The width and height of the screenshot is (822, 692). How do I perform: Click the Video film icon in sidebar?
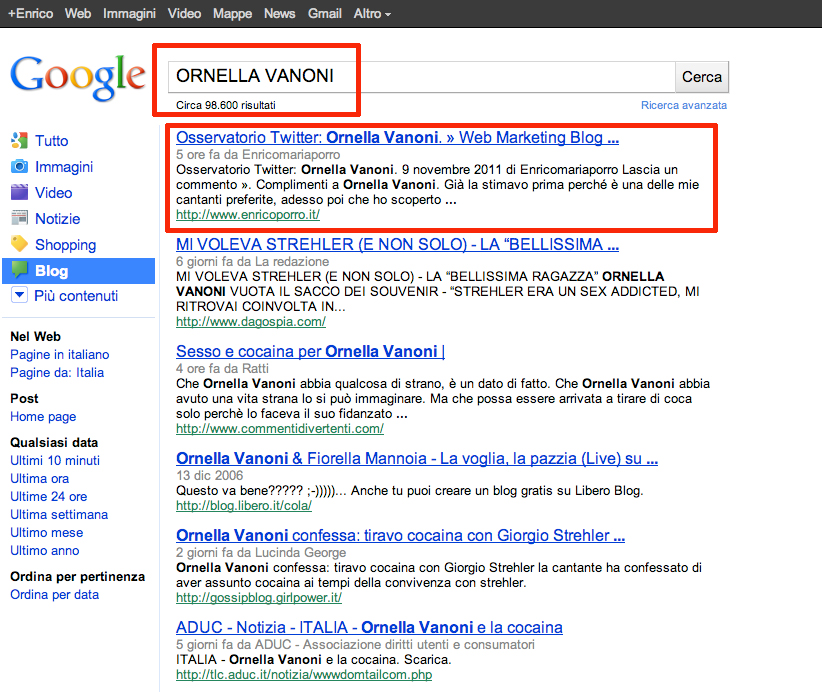click(x=19, y=192)
